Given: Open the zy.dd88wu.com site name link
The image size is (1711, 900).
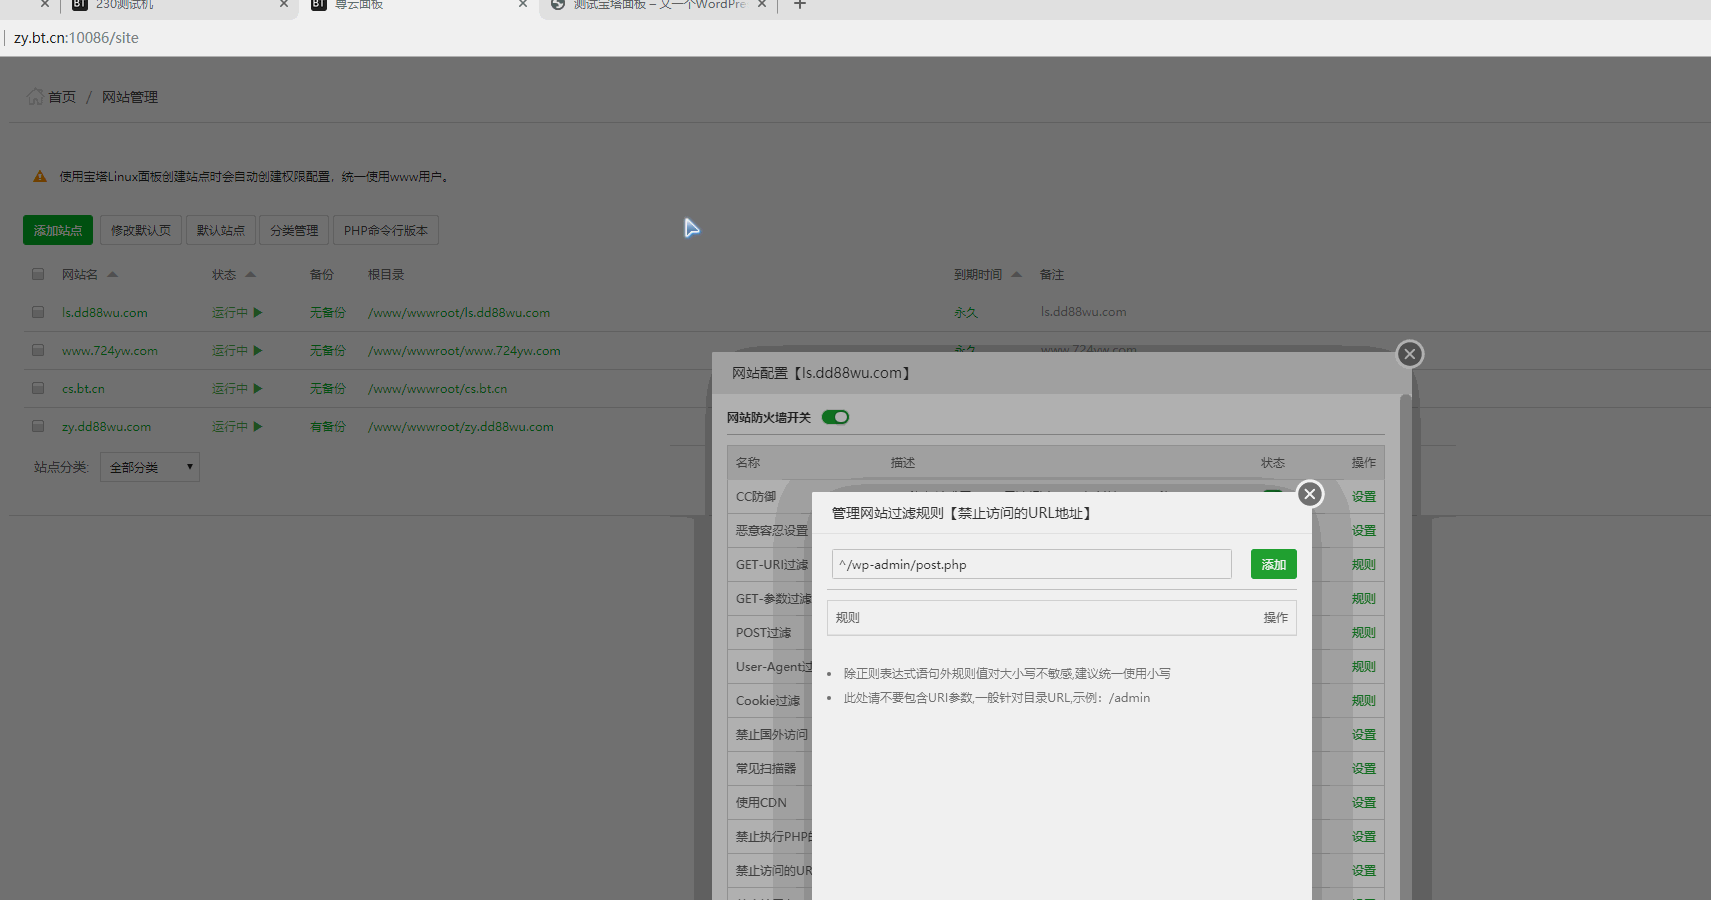Looking at the screenshot, I should tap(107, 427).
